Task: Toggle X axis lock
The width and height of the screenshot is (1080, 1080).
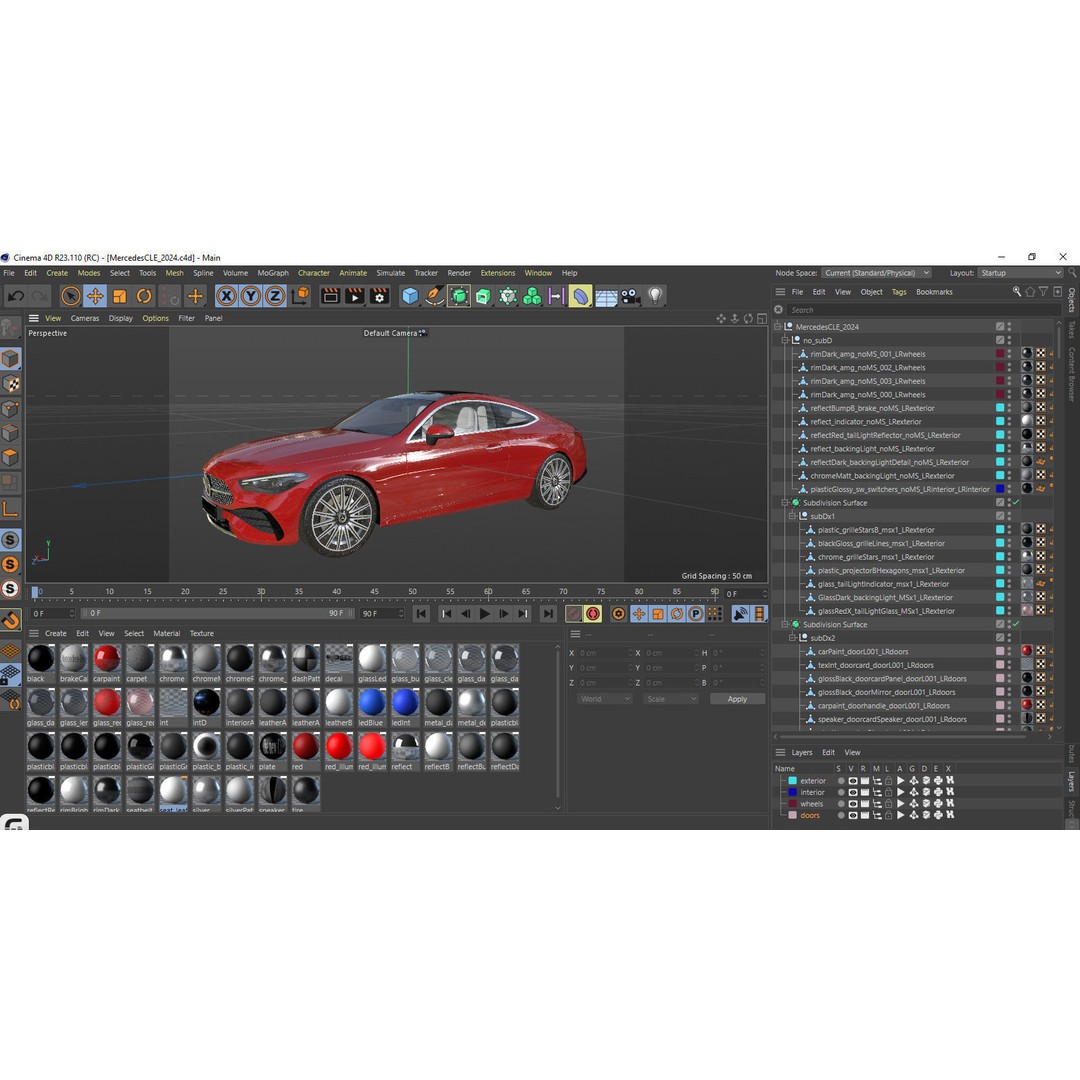Action: pyautogui.click(x=226, y=296)
